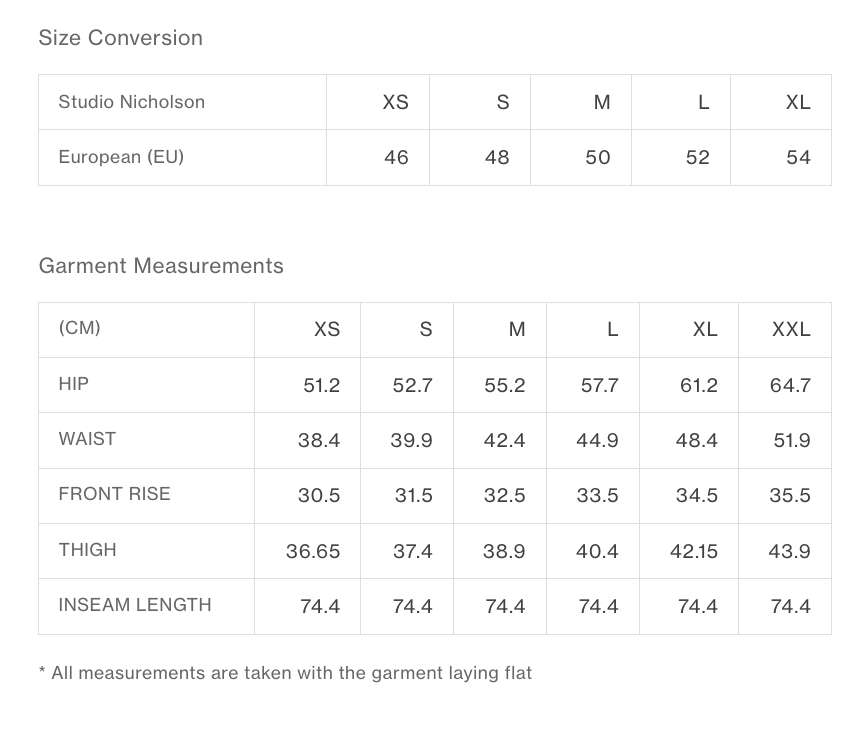Viewport: 856px width, 756px height.
Task: Click THIGH value 36.65 for XS
Action: pyautogui.click(x=313, y=551)
